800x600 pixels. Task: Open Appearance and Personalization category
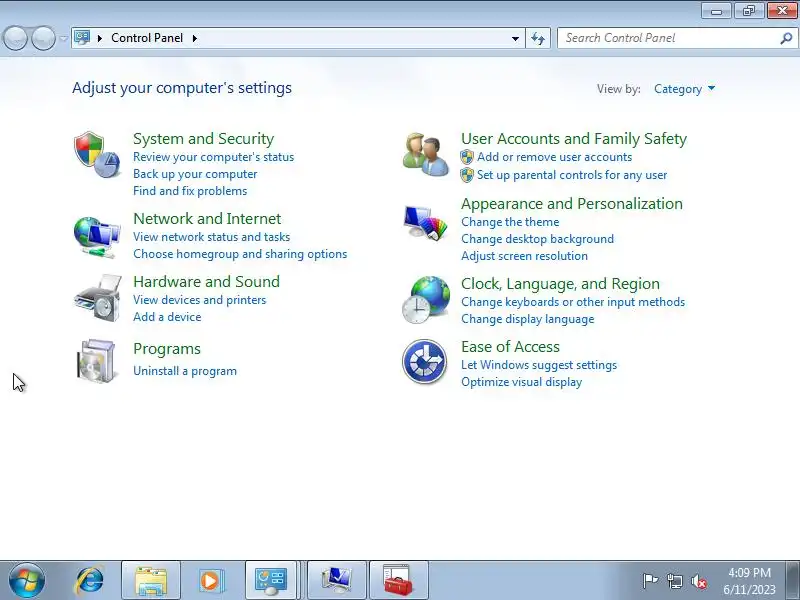point(572,204)
